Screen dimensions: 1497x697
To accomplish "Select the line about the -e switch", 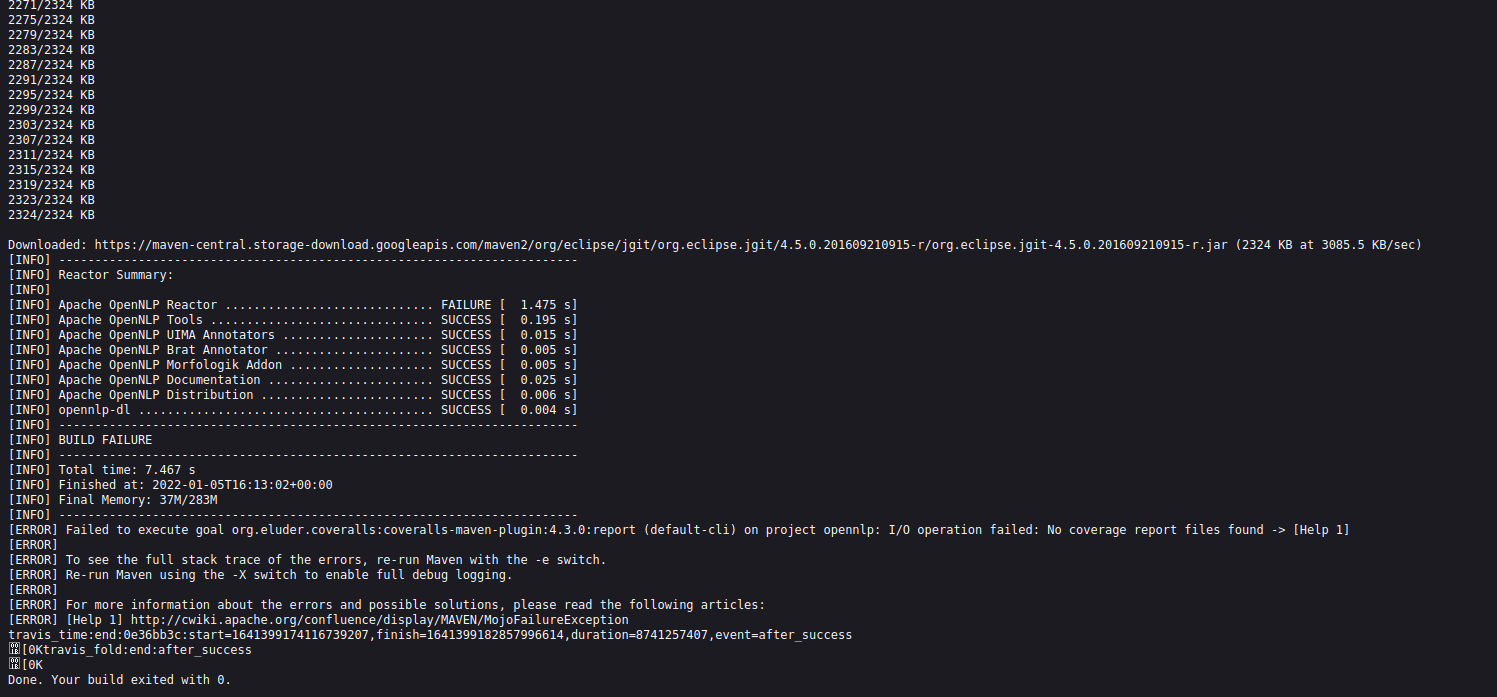I will 307,560.
